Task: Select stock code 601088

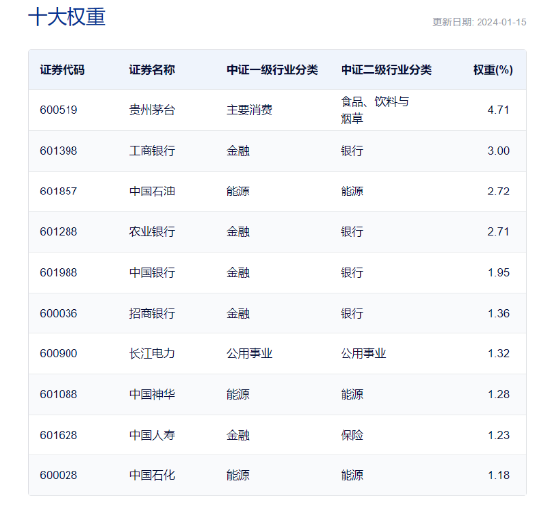Action: pyautogui.click(x=58, y=394)
